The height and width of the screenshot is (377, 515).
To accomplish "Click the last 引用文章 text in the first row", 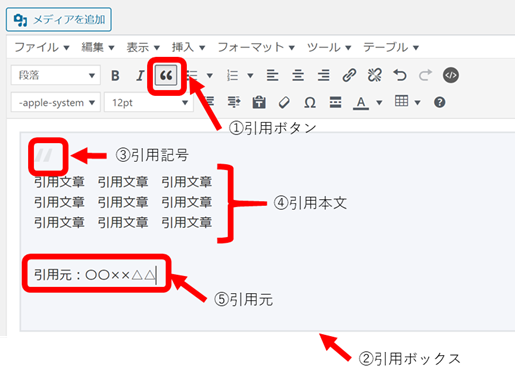I will tap(187, 182).
